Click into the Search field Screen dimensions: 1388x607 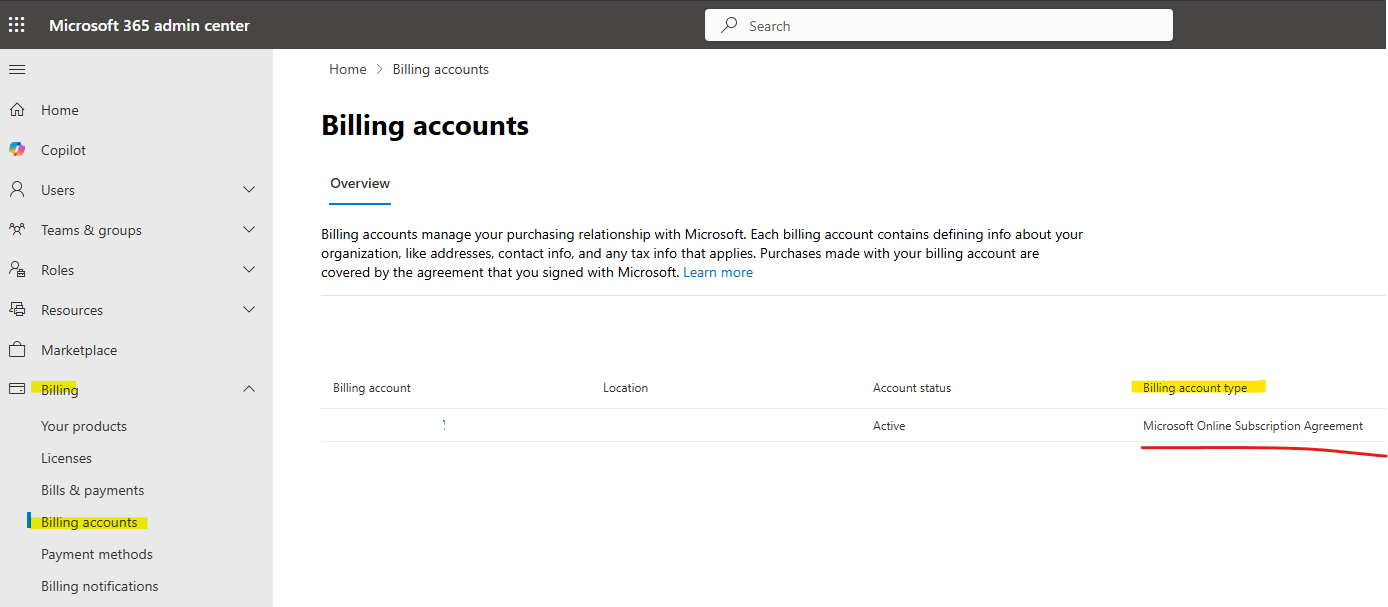[939, 26]
